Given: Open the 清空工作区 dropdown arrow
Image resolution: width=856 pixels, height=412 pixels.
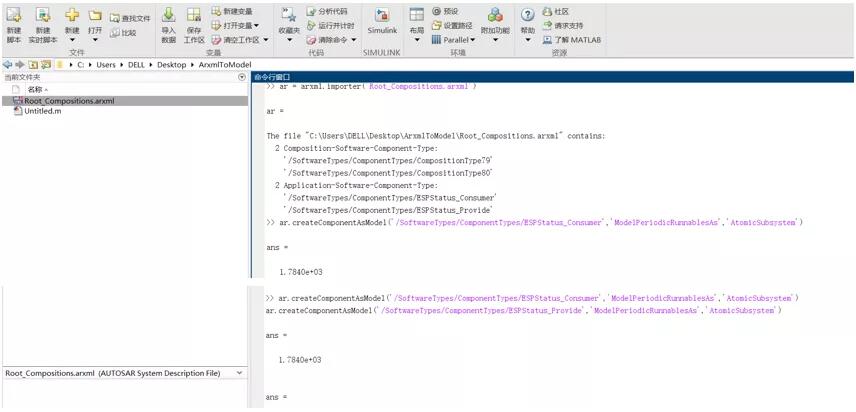Looking at the screenshot, I should [266, 40].
